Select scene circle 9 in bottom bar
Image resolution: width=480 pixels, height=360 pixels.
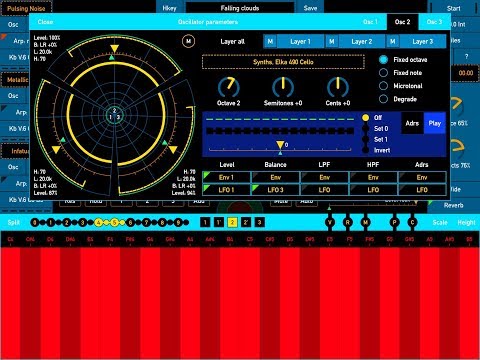[x=178, y=222]
